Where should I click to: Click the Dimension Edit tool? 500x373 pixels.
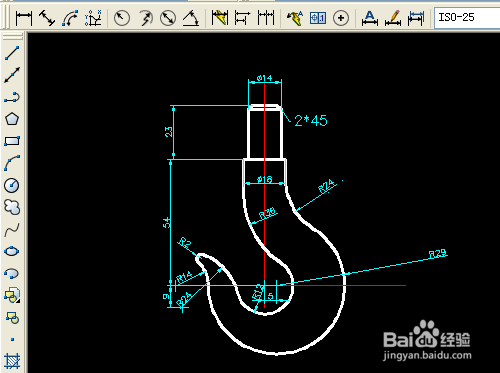tap(370, 18)
